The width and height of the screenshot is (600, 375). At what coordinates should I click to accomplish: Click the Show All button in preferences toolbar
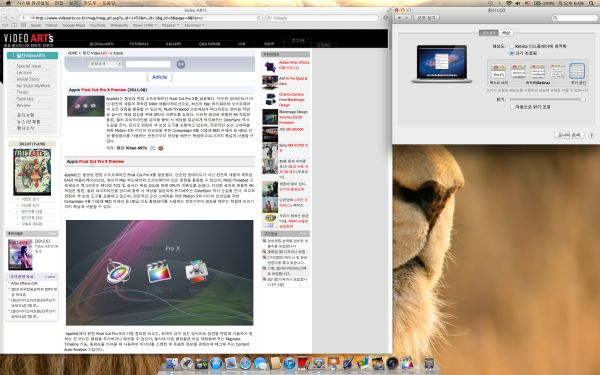click(x=426, y=18)
